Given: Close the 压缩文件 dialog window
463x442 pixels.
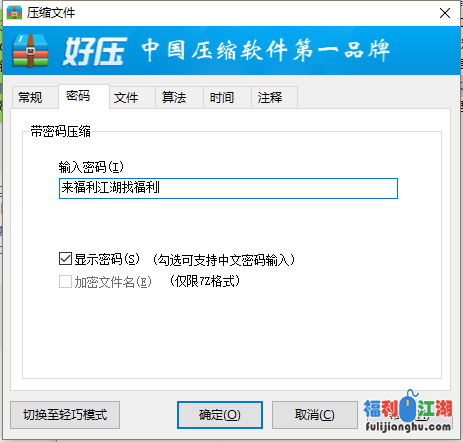Looking at the screenshot, I should tap(445, 13).
